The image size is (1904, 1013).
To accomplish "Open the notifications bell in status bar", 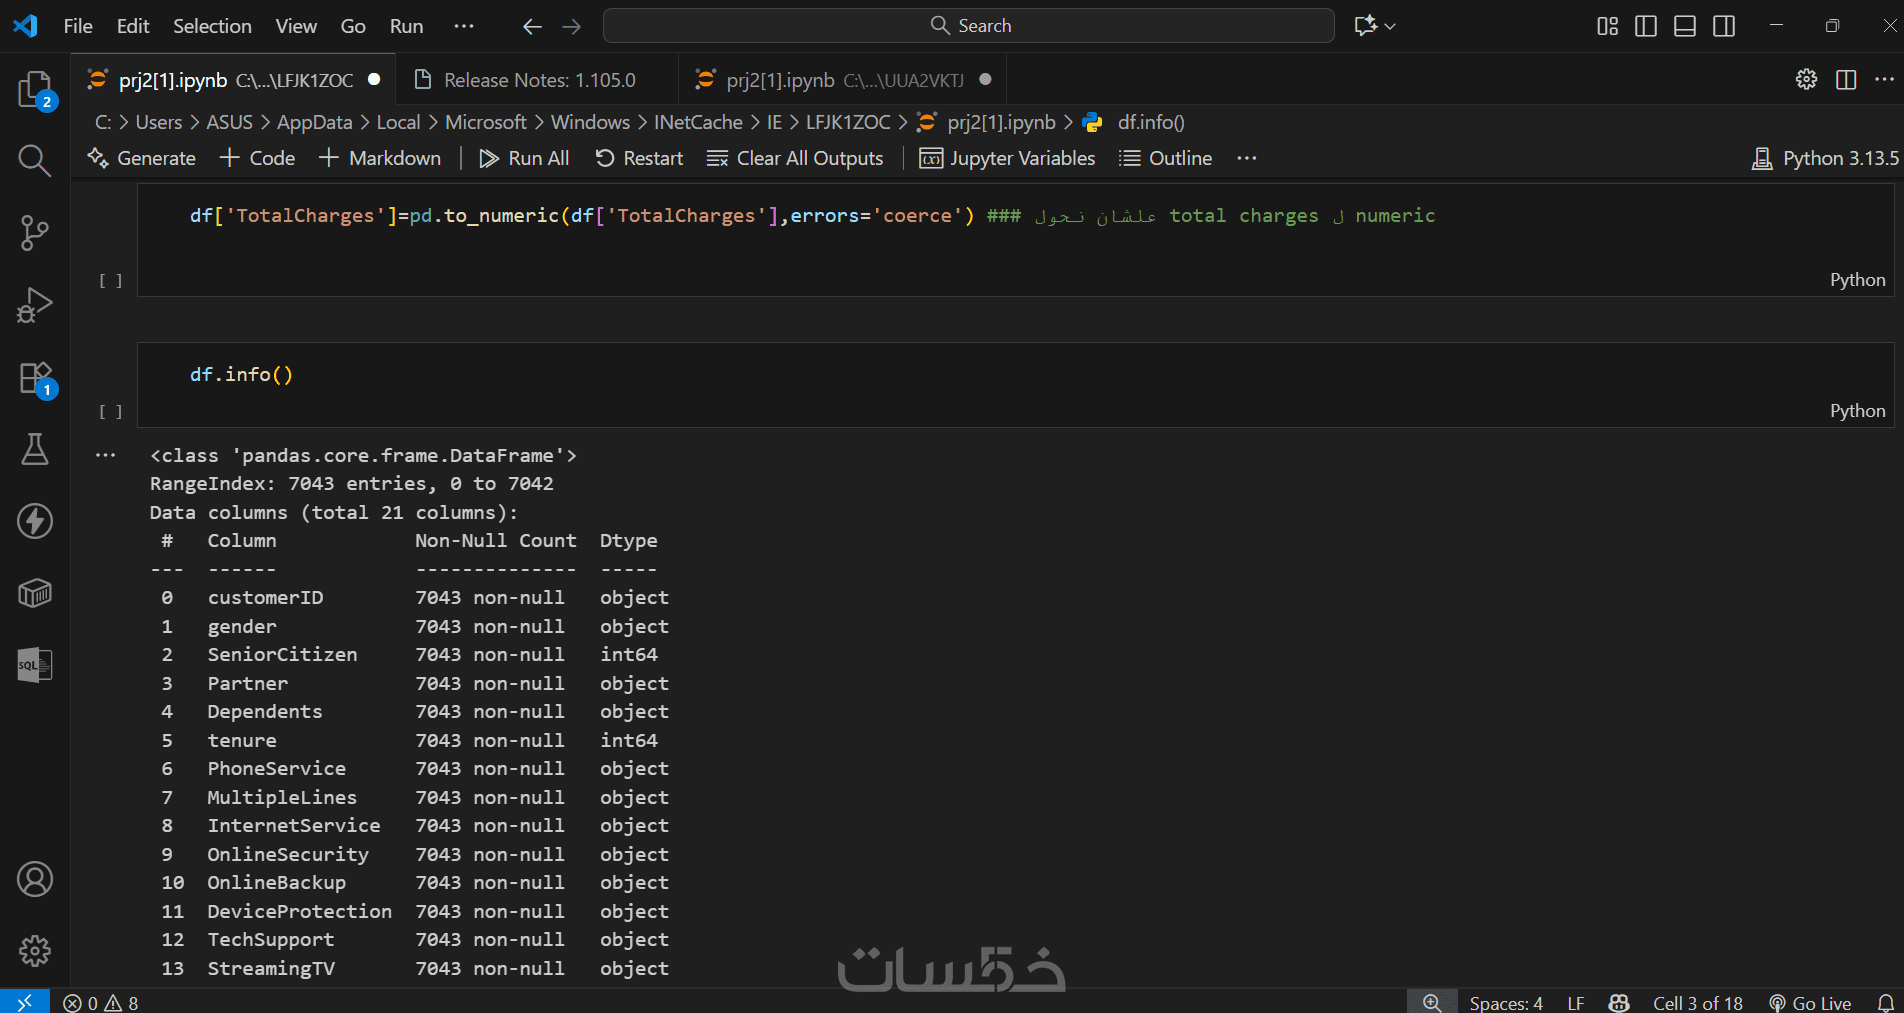I will 1885,1002.
